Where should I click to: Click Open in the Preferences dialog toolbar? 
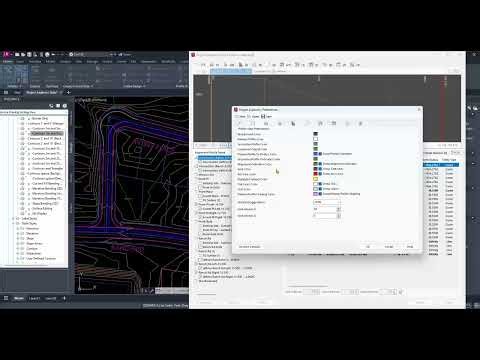[x=254, y=116]
